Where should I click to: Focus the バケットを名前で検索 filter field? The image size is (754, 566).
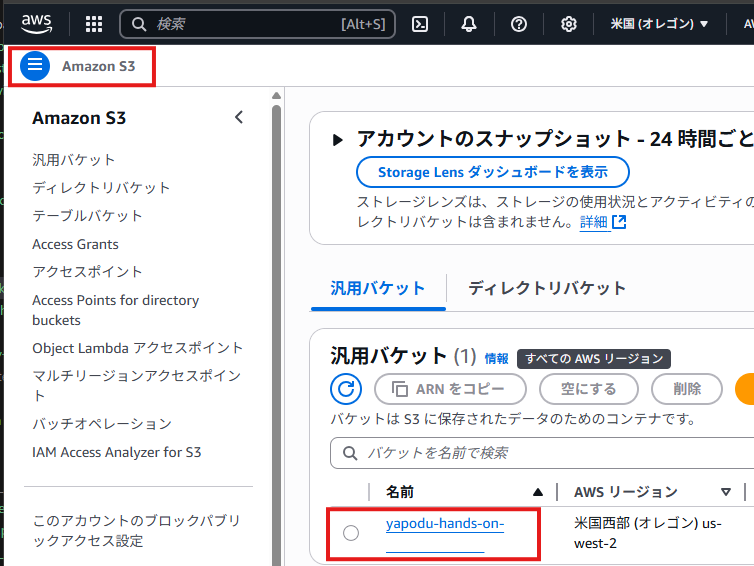(x=542, y=453)
